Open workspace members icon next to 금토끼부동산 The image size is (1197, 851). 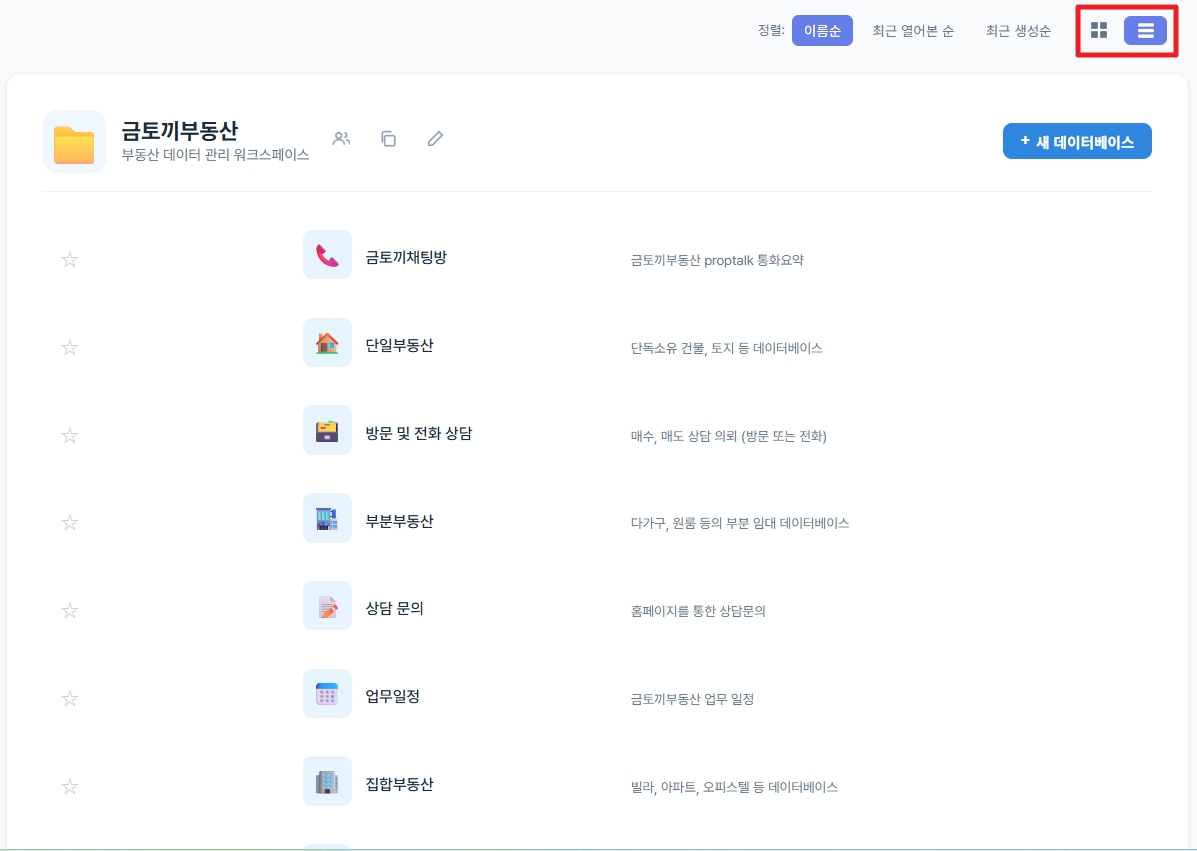click(x=341, y=139)
